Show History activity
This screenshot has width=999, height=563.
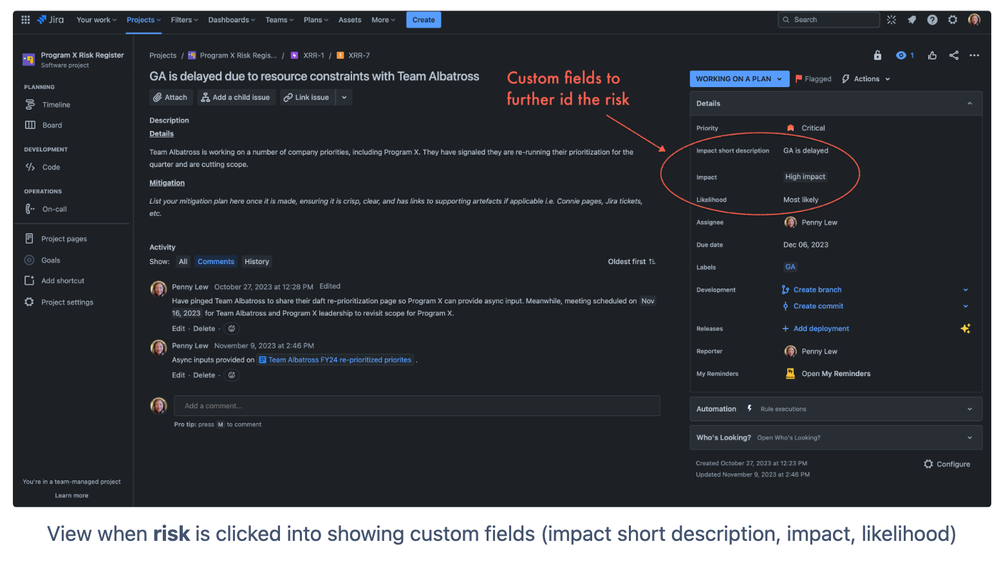click(257, 262)
